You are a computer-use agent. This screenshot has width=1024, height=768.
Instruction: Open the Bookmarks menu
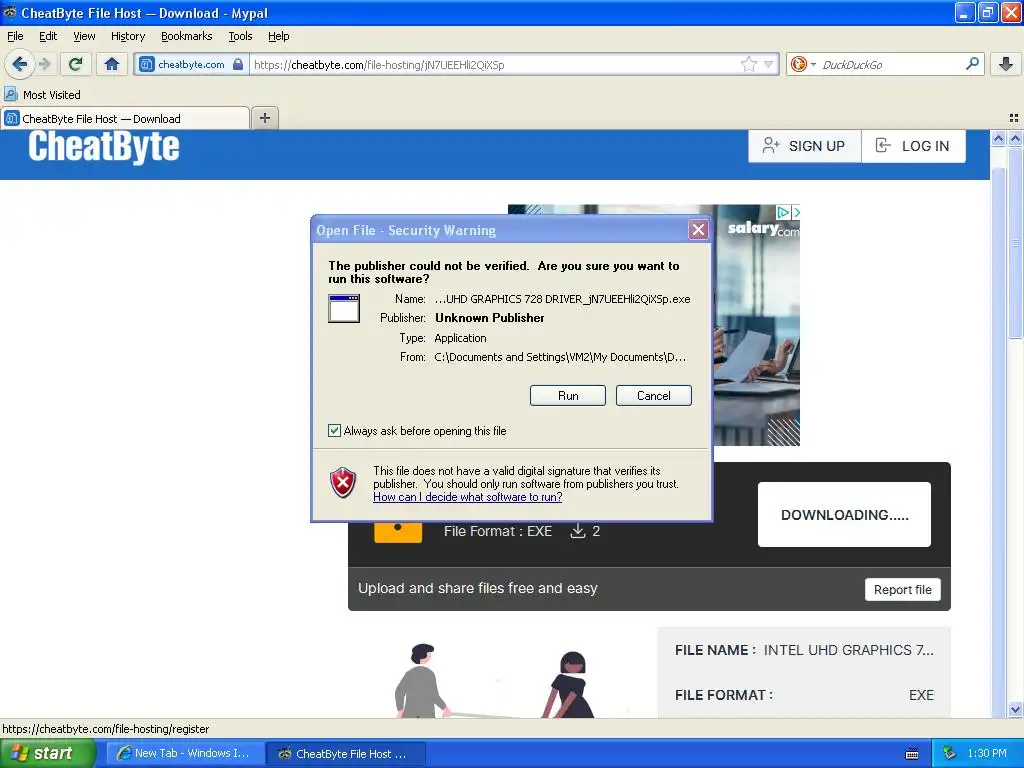(x=186, y=36)
